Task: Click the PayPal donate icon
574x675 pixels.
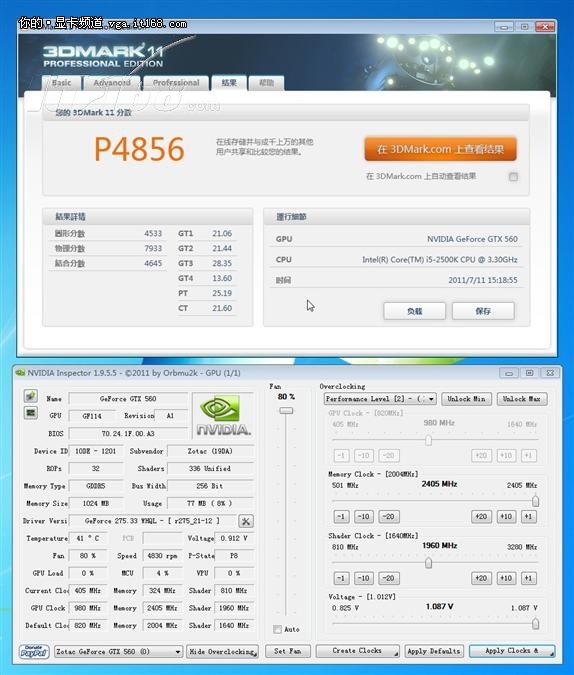Action: 34,651
